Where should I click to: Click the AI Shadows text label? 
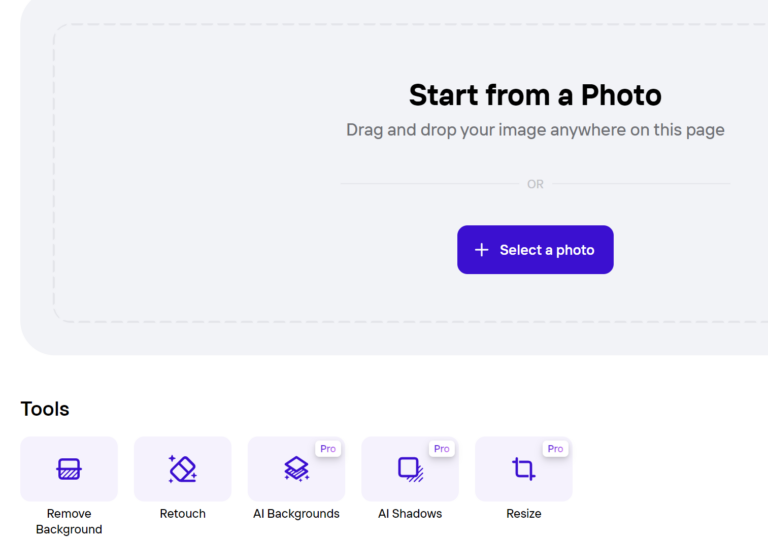(x=410, y=513)
